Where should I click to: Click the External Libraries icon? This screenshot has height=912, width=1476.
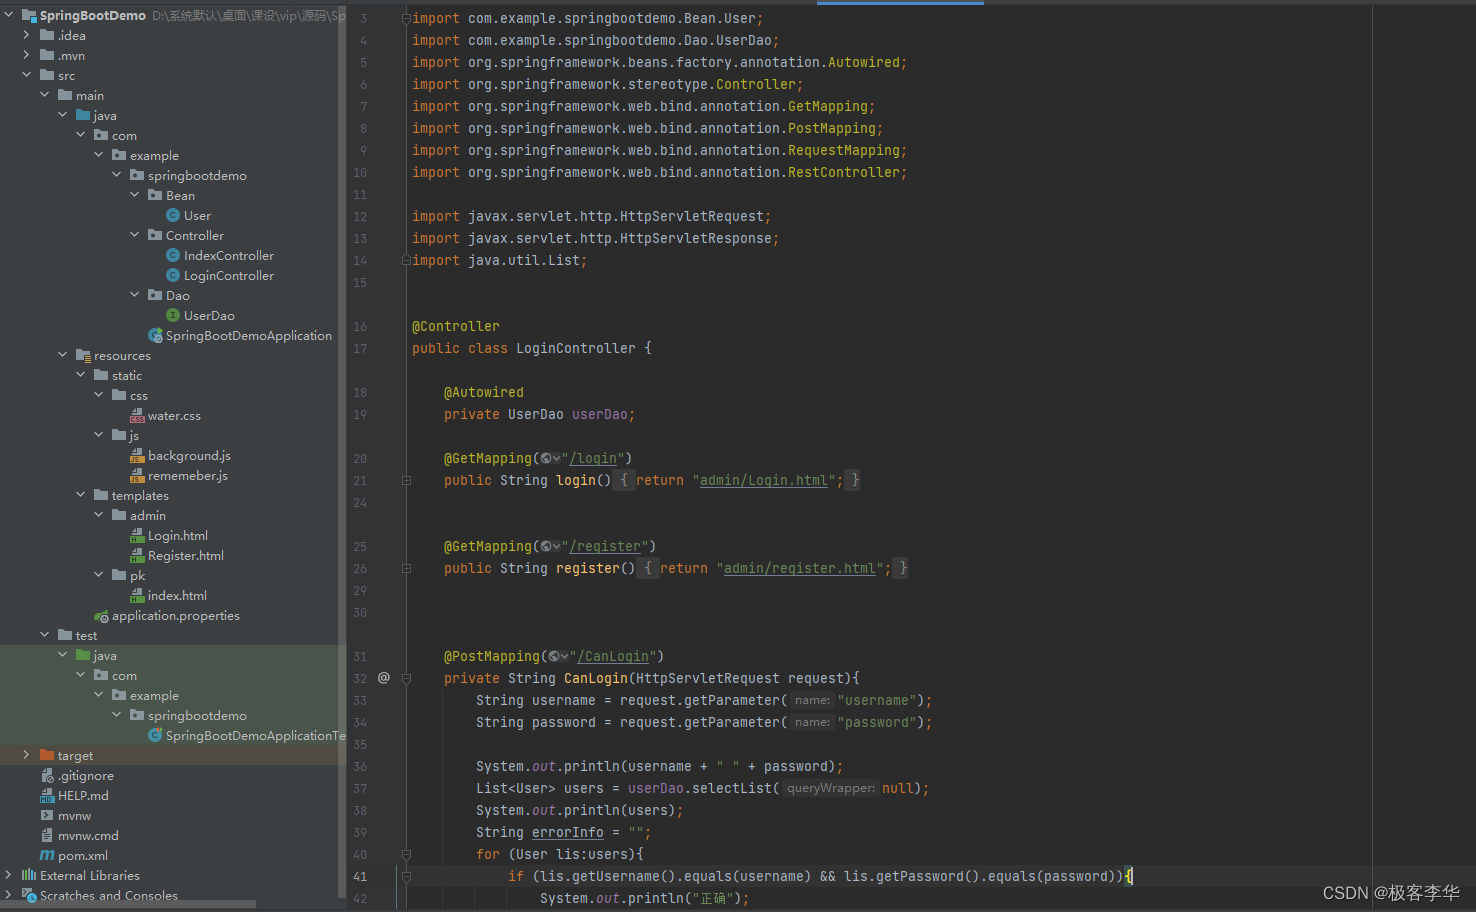(x=29, y=875)
